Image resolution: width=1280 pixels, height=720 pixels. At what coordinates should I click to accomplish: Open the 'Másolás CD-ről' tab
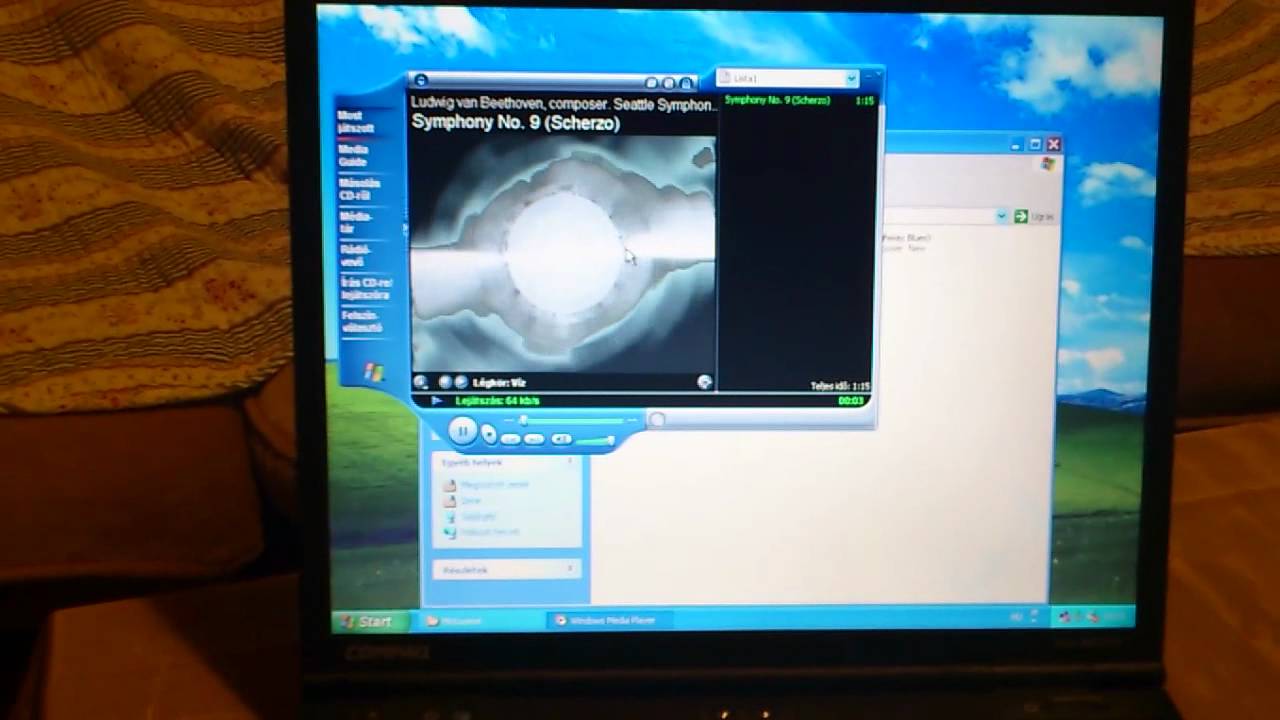359,189
